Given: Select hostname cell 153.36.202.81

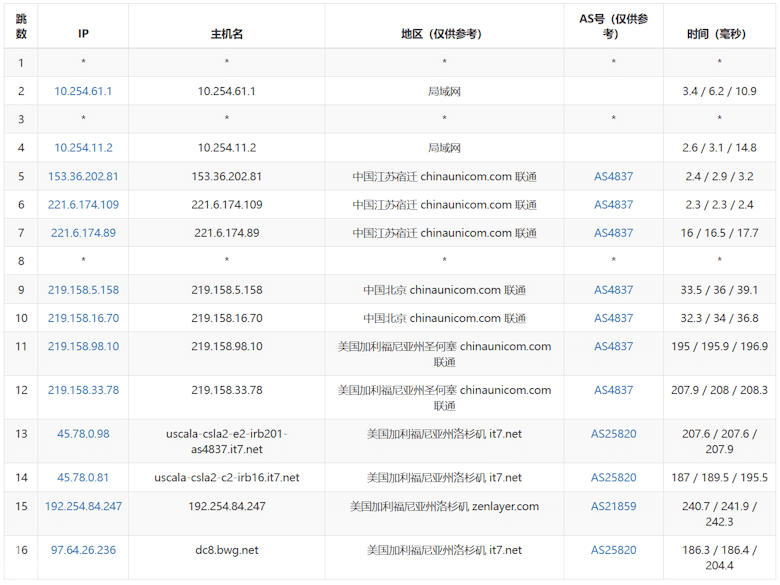Looking at the screenshot, I should (x=226, y=176).
